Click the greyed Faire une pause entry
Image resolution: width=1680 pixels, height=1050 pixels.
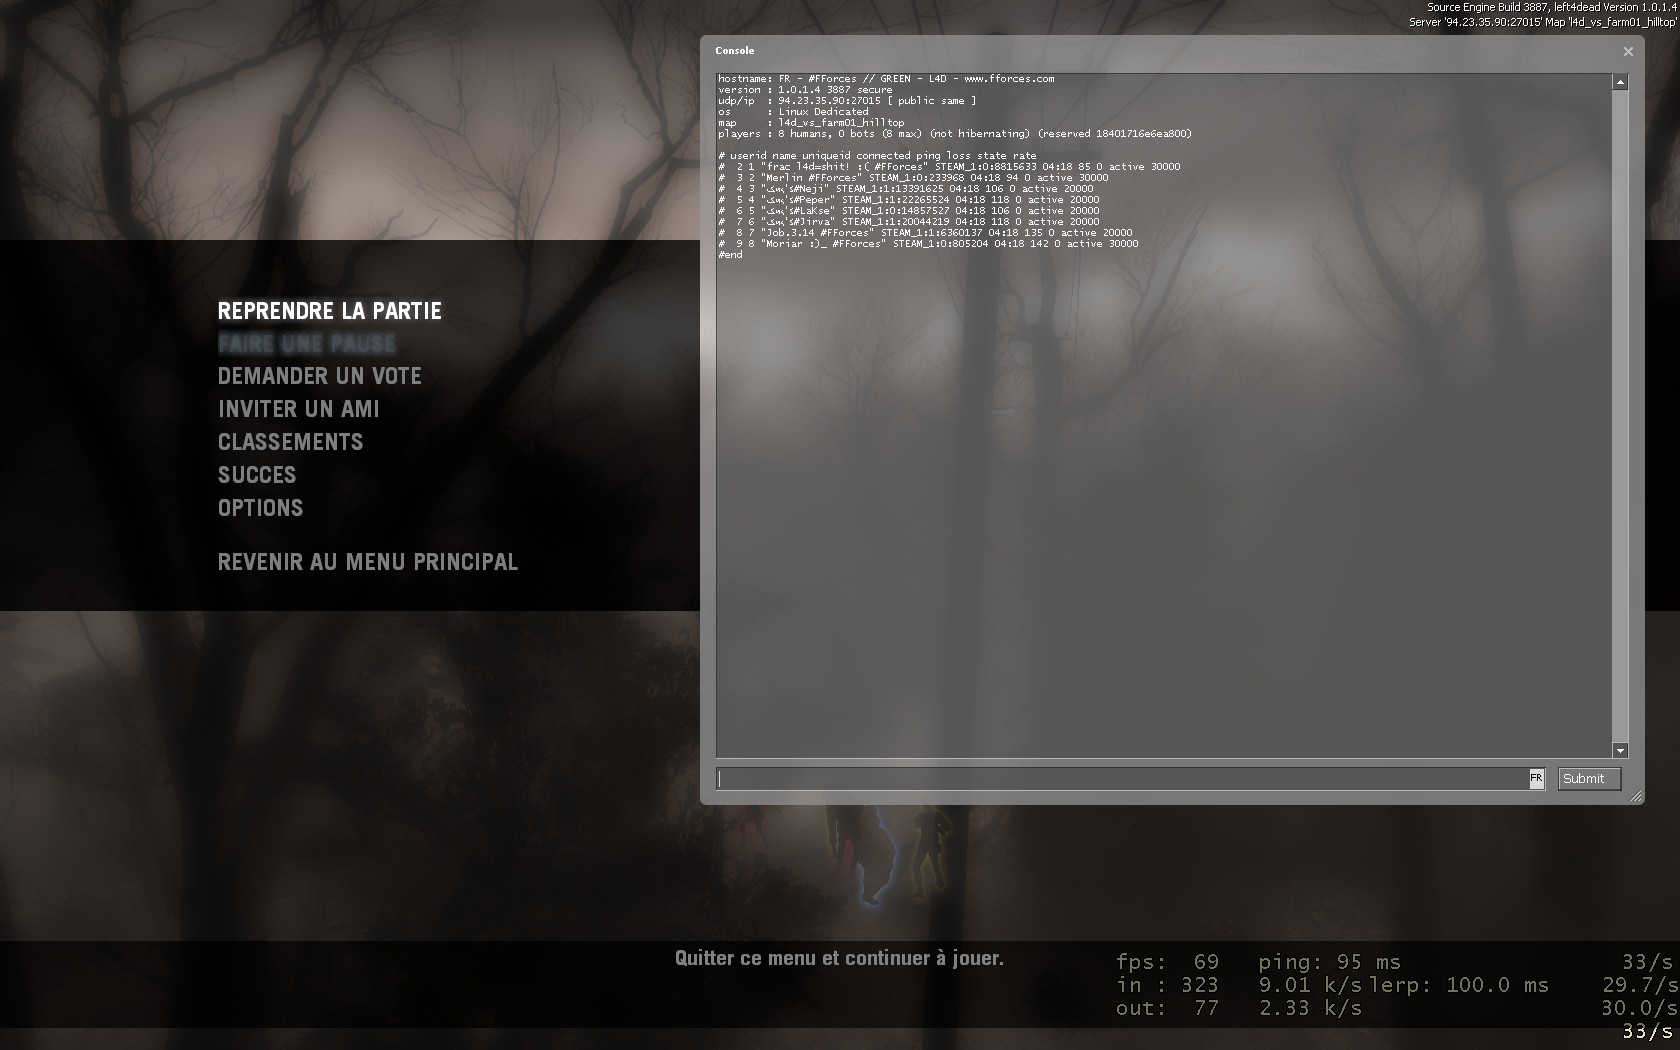click(306, 344)
